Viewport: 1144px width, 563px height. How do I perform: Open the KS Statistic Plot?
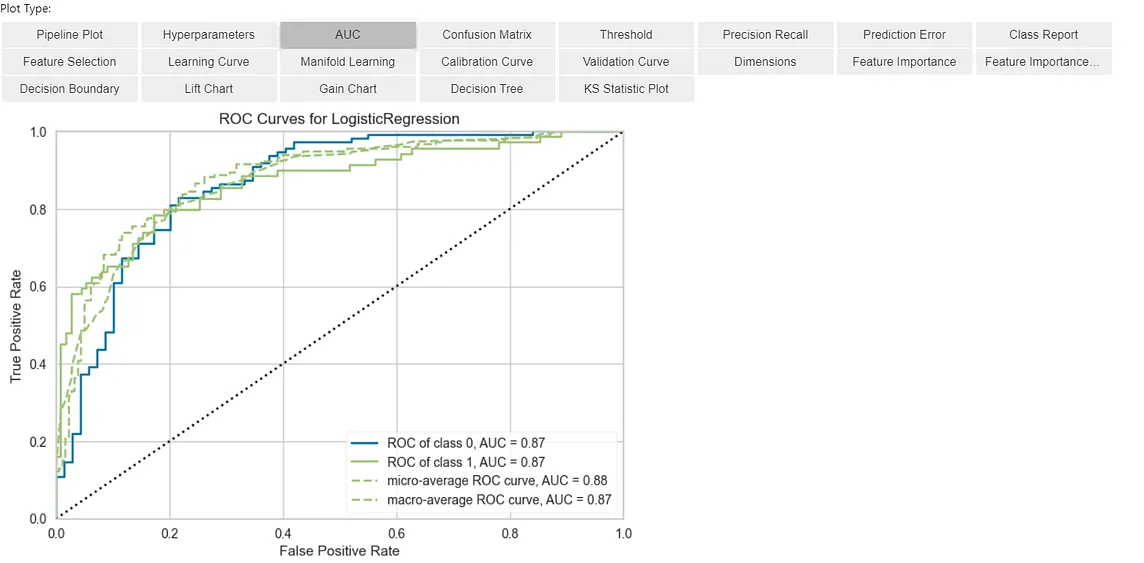point(626,89)
